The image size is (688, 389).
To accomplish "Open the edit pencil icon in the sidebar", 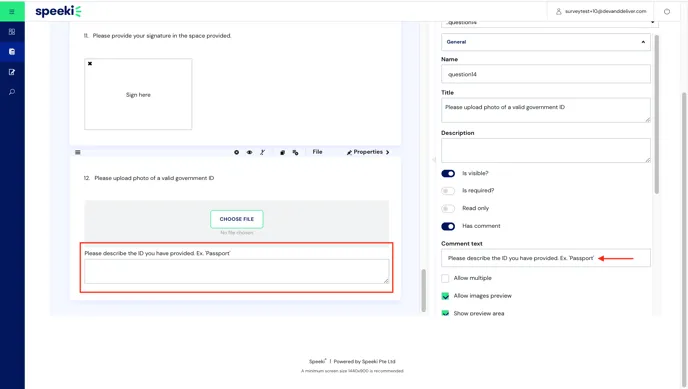I will point(12,72).
